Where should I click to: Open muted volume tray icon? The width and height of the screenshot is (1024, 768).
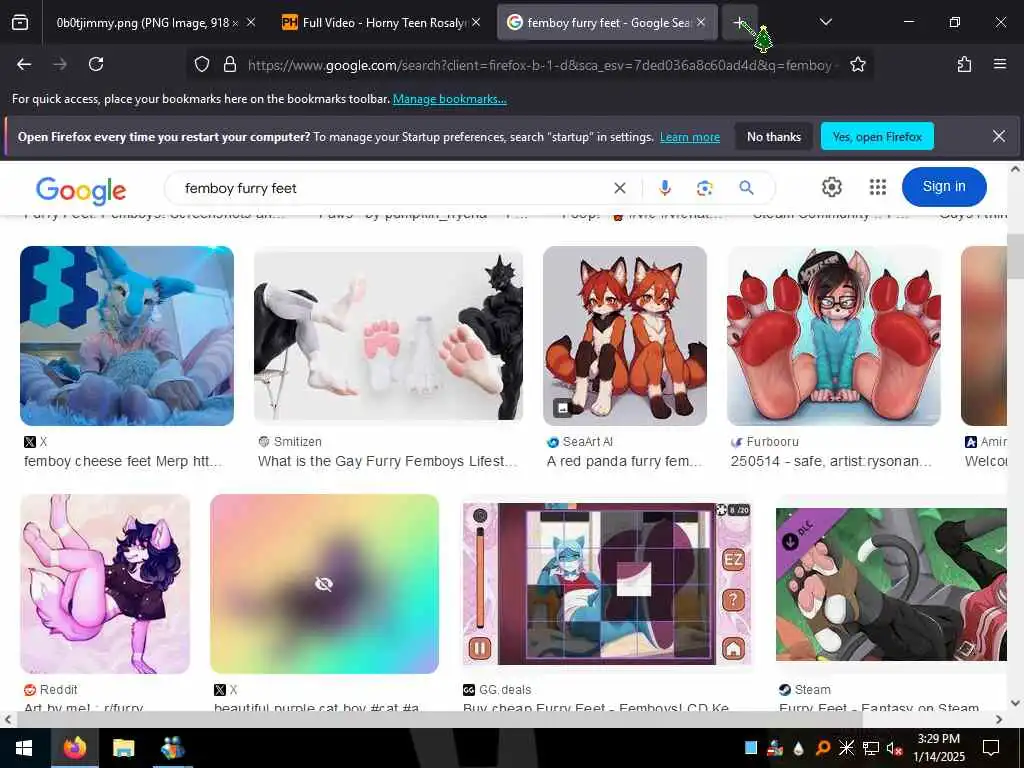(x=894, y=748)
